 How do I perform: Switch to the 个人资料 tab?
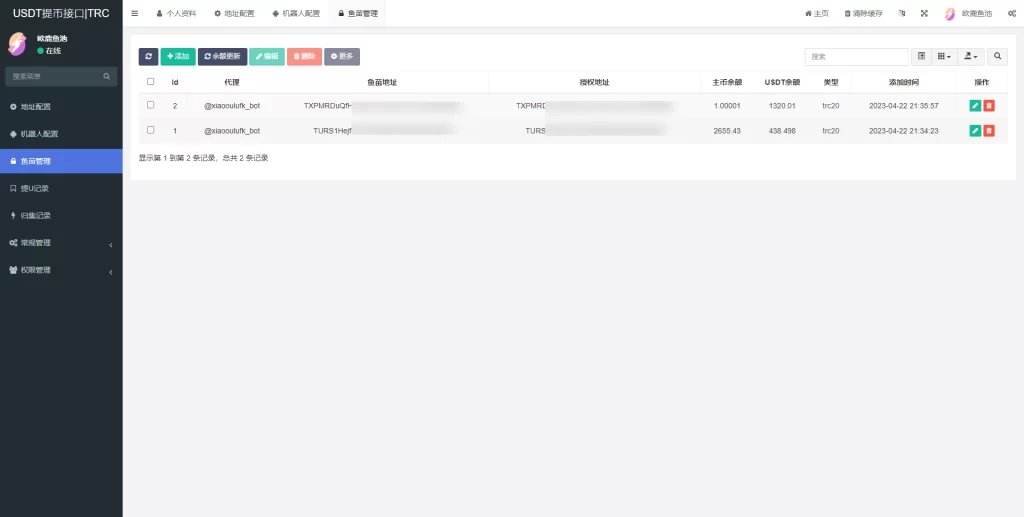click(176, 13)
